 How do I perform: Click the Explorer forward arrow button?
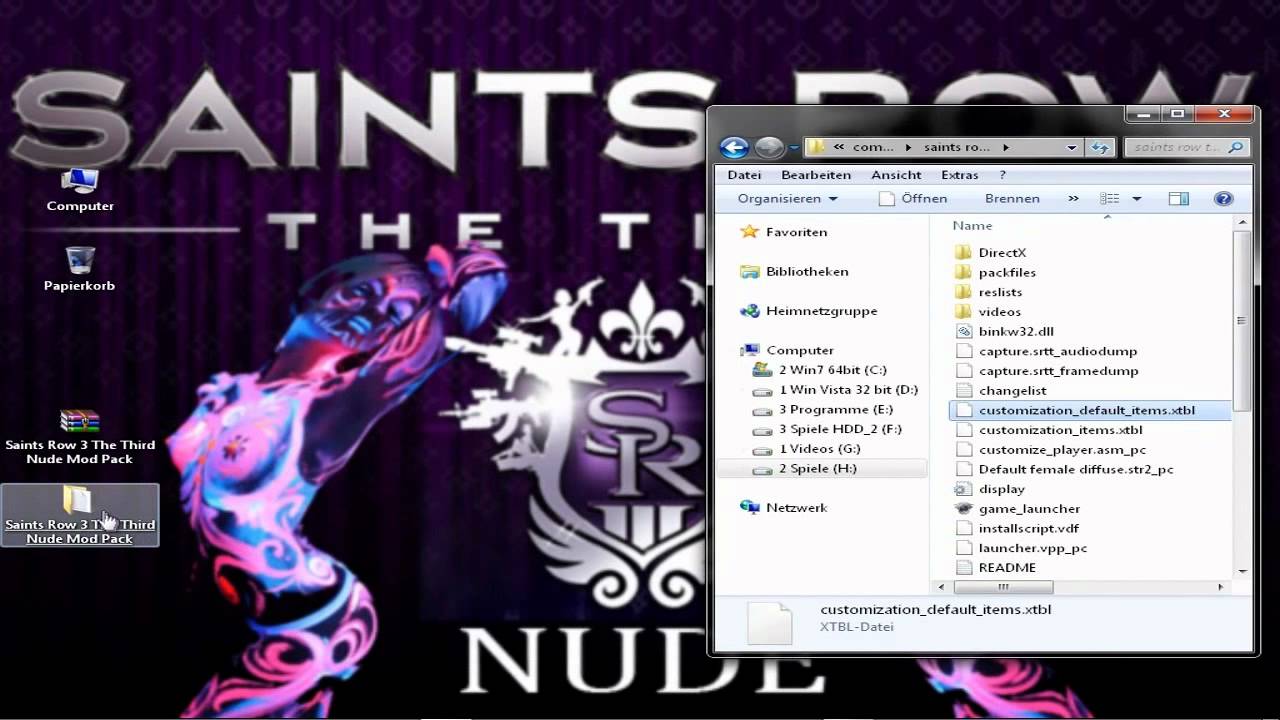coord(769,148)
